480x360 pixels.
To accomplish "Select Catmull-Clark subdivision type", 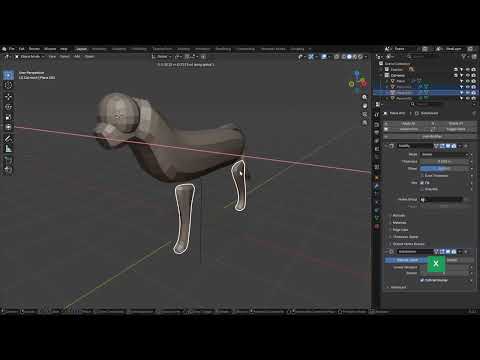I will pyautogui.click(x=405, y=260).
